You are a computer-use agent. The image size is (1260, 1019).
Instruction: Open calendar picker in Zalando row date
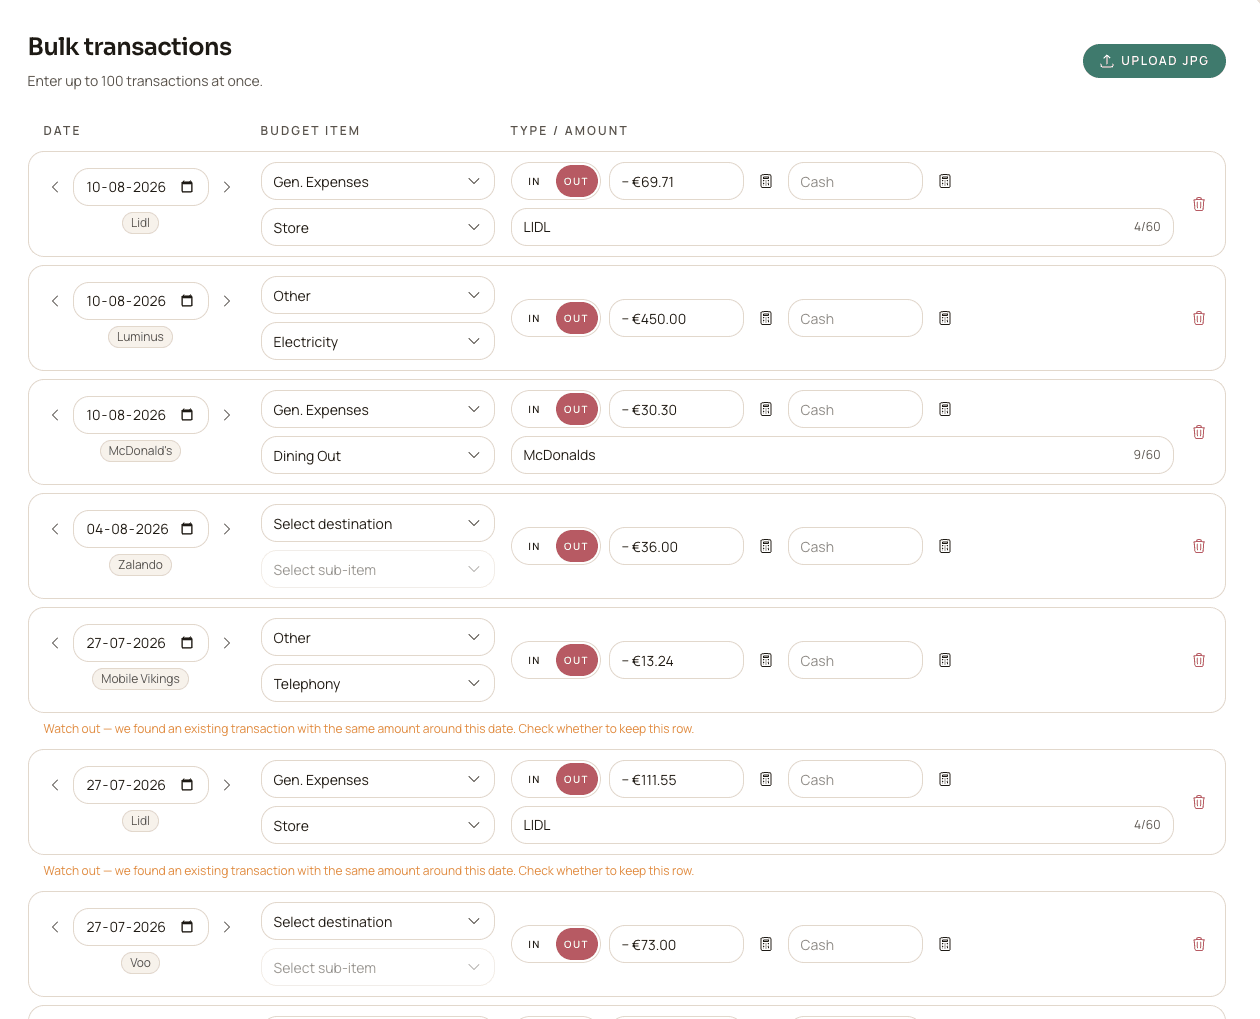click(x=187, y=529)
